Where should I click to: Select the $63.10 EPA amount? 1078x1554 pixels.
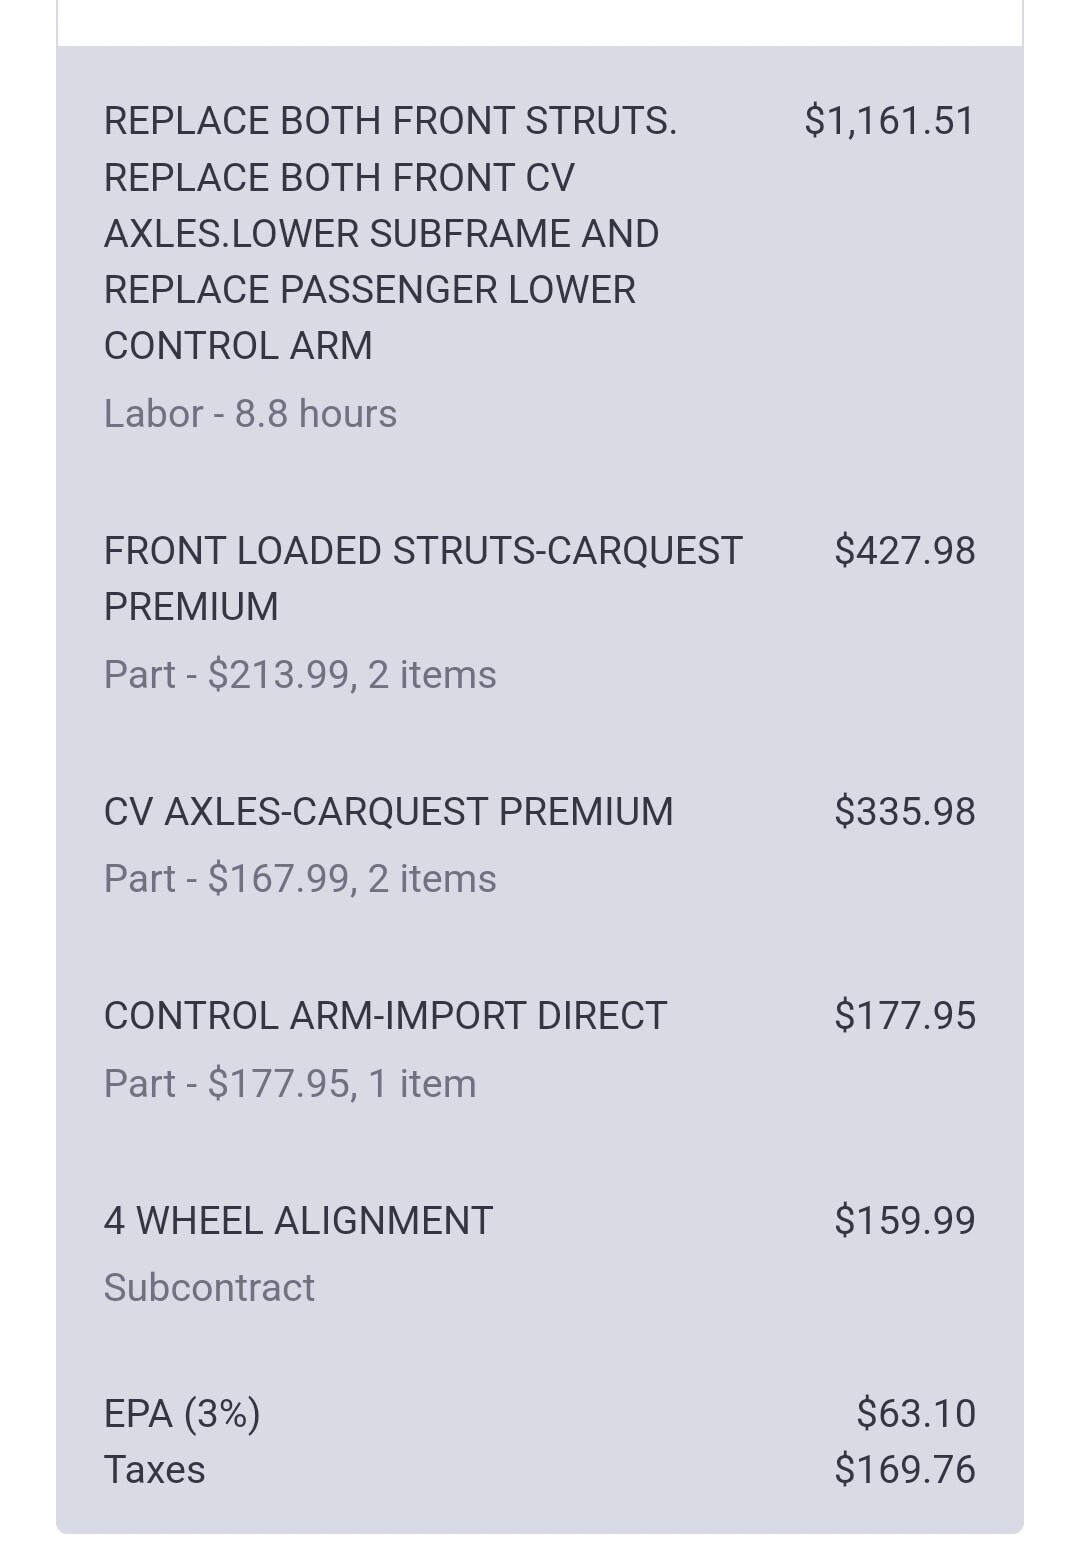pos(915,1414)
